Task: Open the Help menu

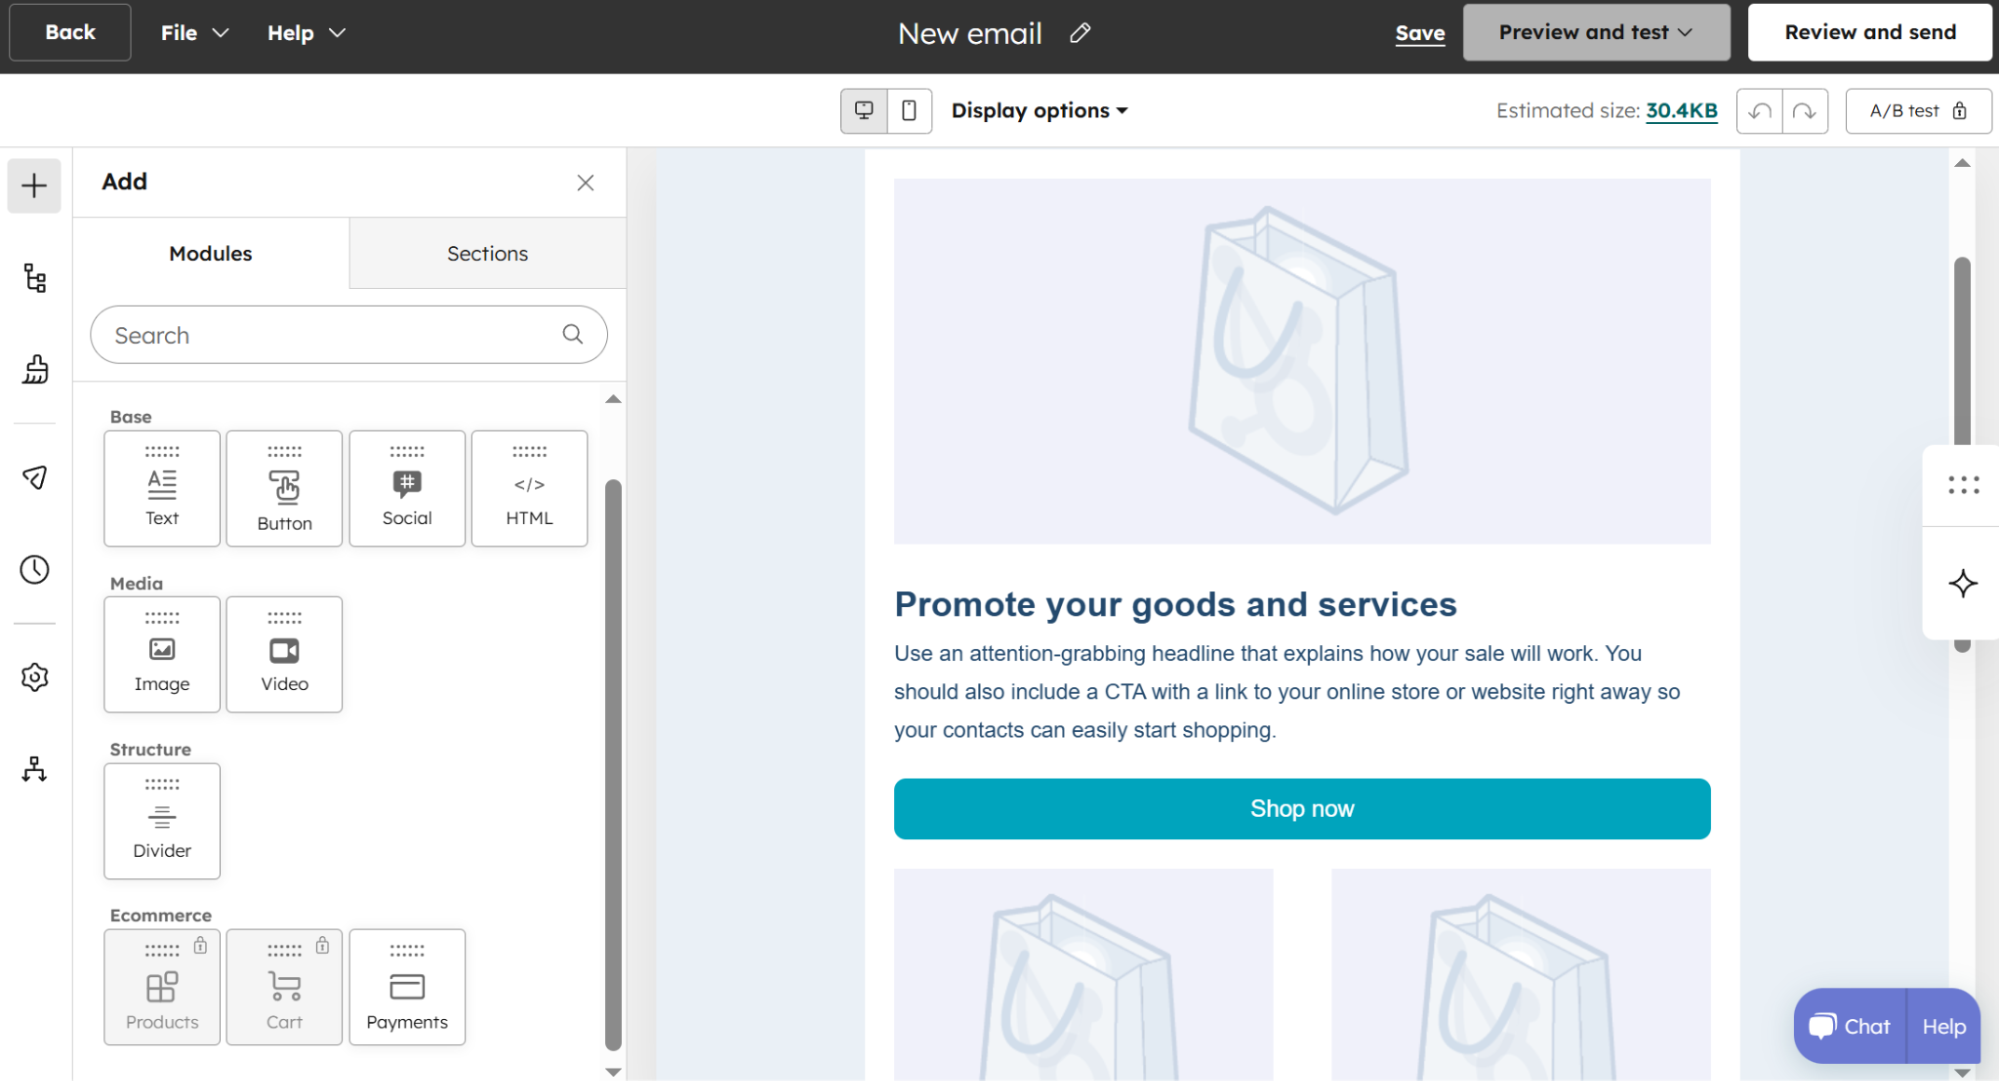Action: [305, 32]
